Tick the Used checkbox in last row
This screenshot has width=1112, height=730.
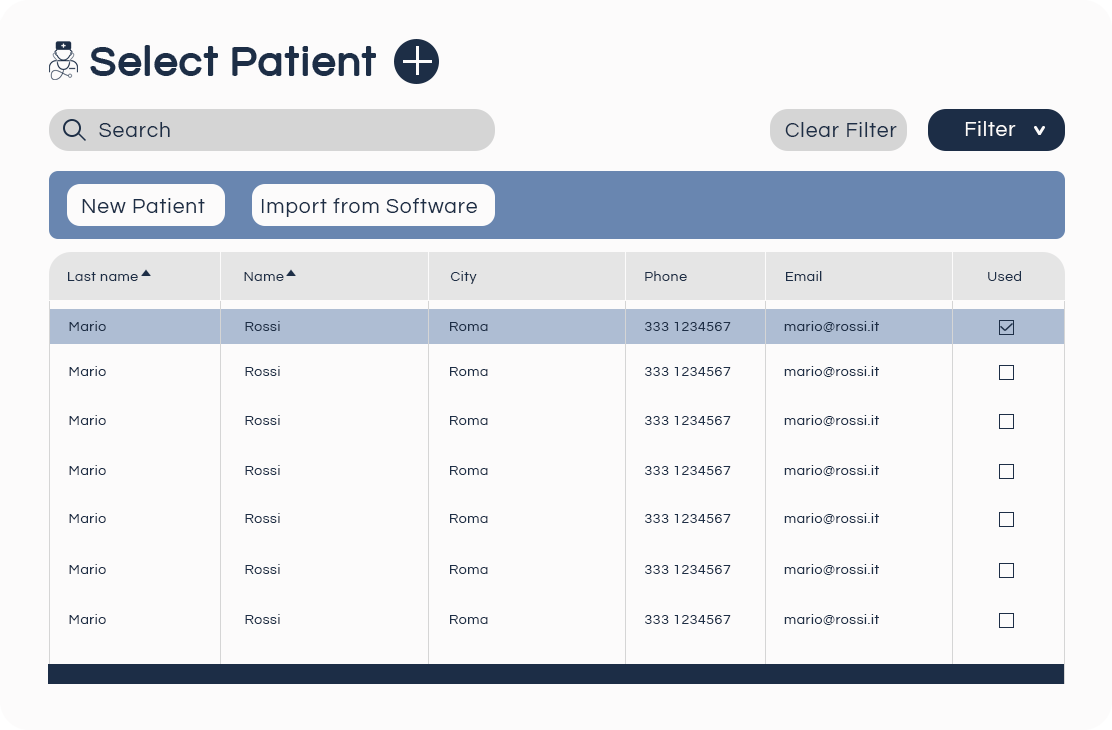tap(1006, 620)
